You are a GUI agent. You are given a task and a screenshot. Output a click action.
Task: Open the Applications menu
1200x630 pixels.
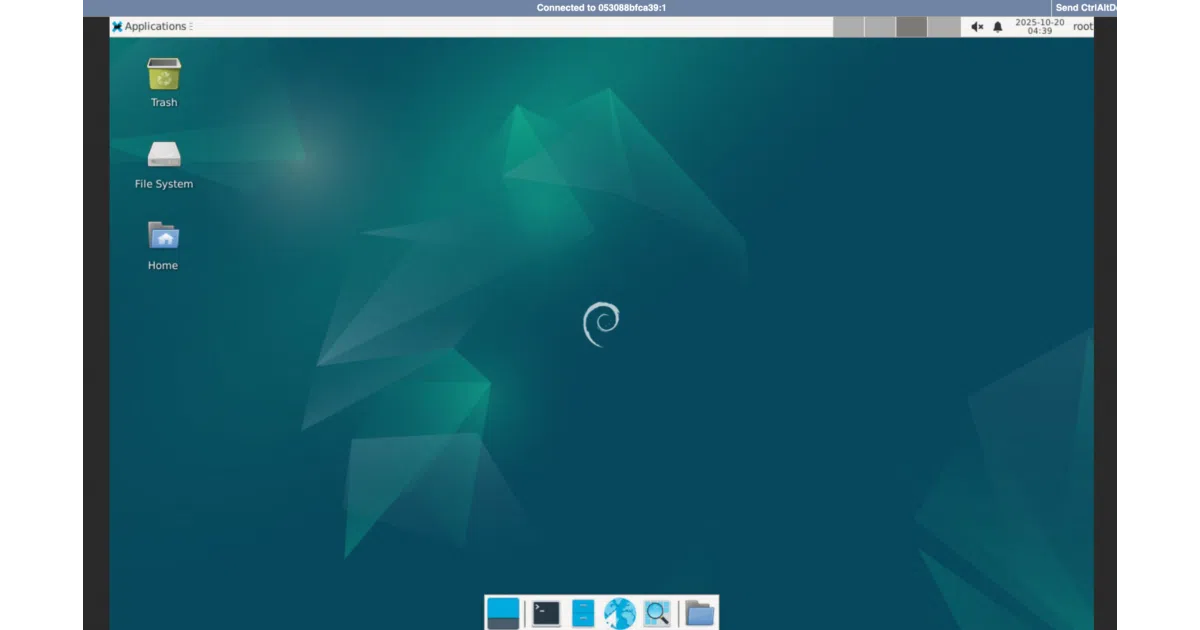[150, 27]
